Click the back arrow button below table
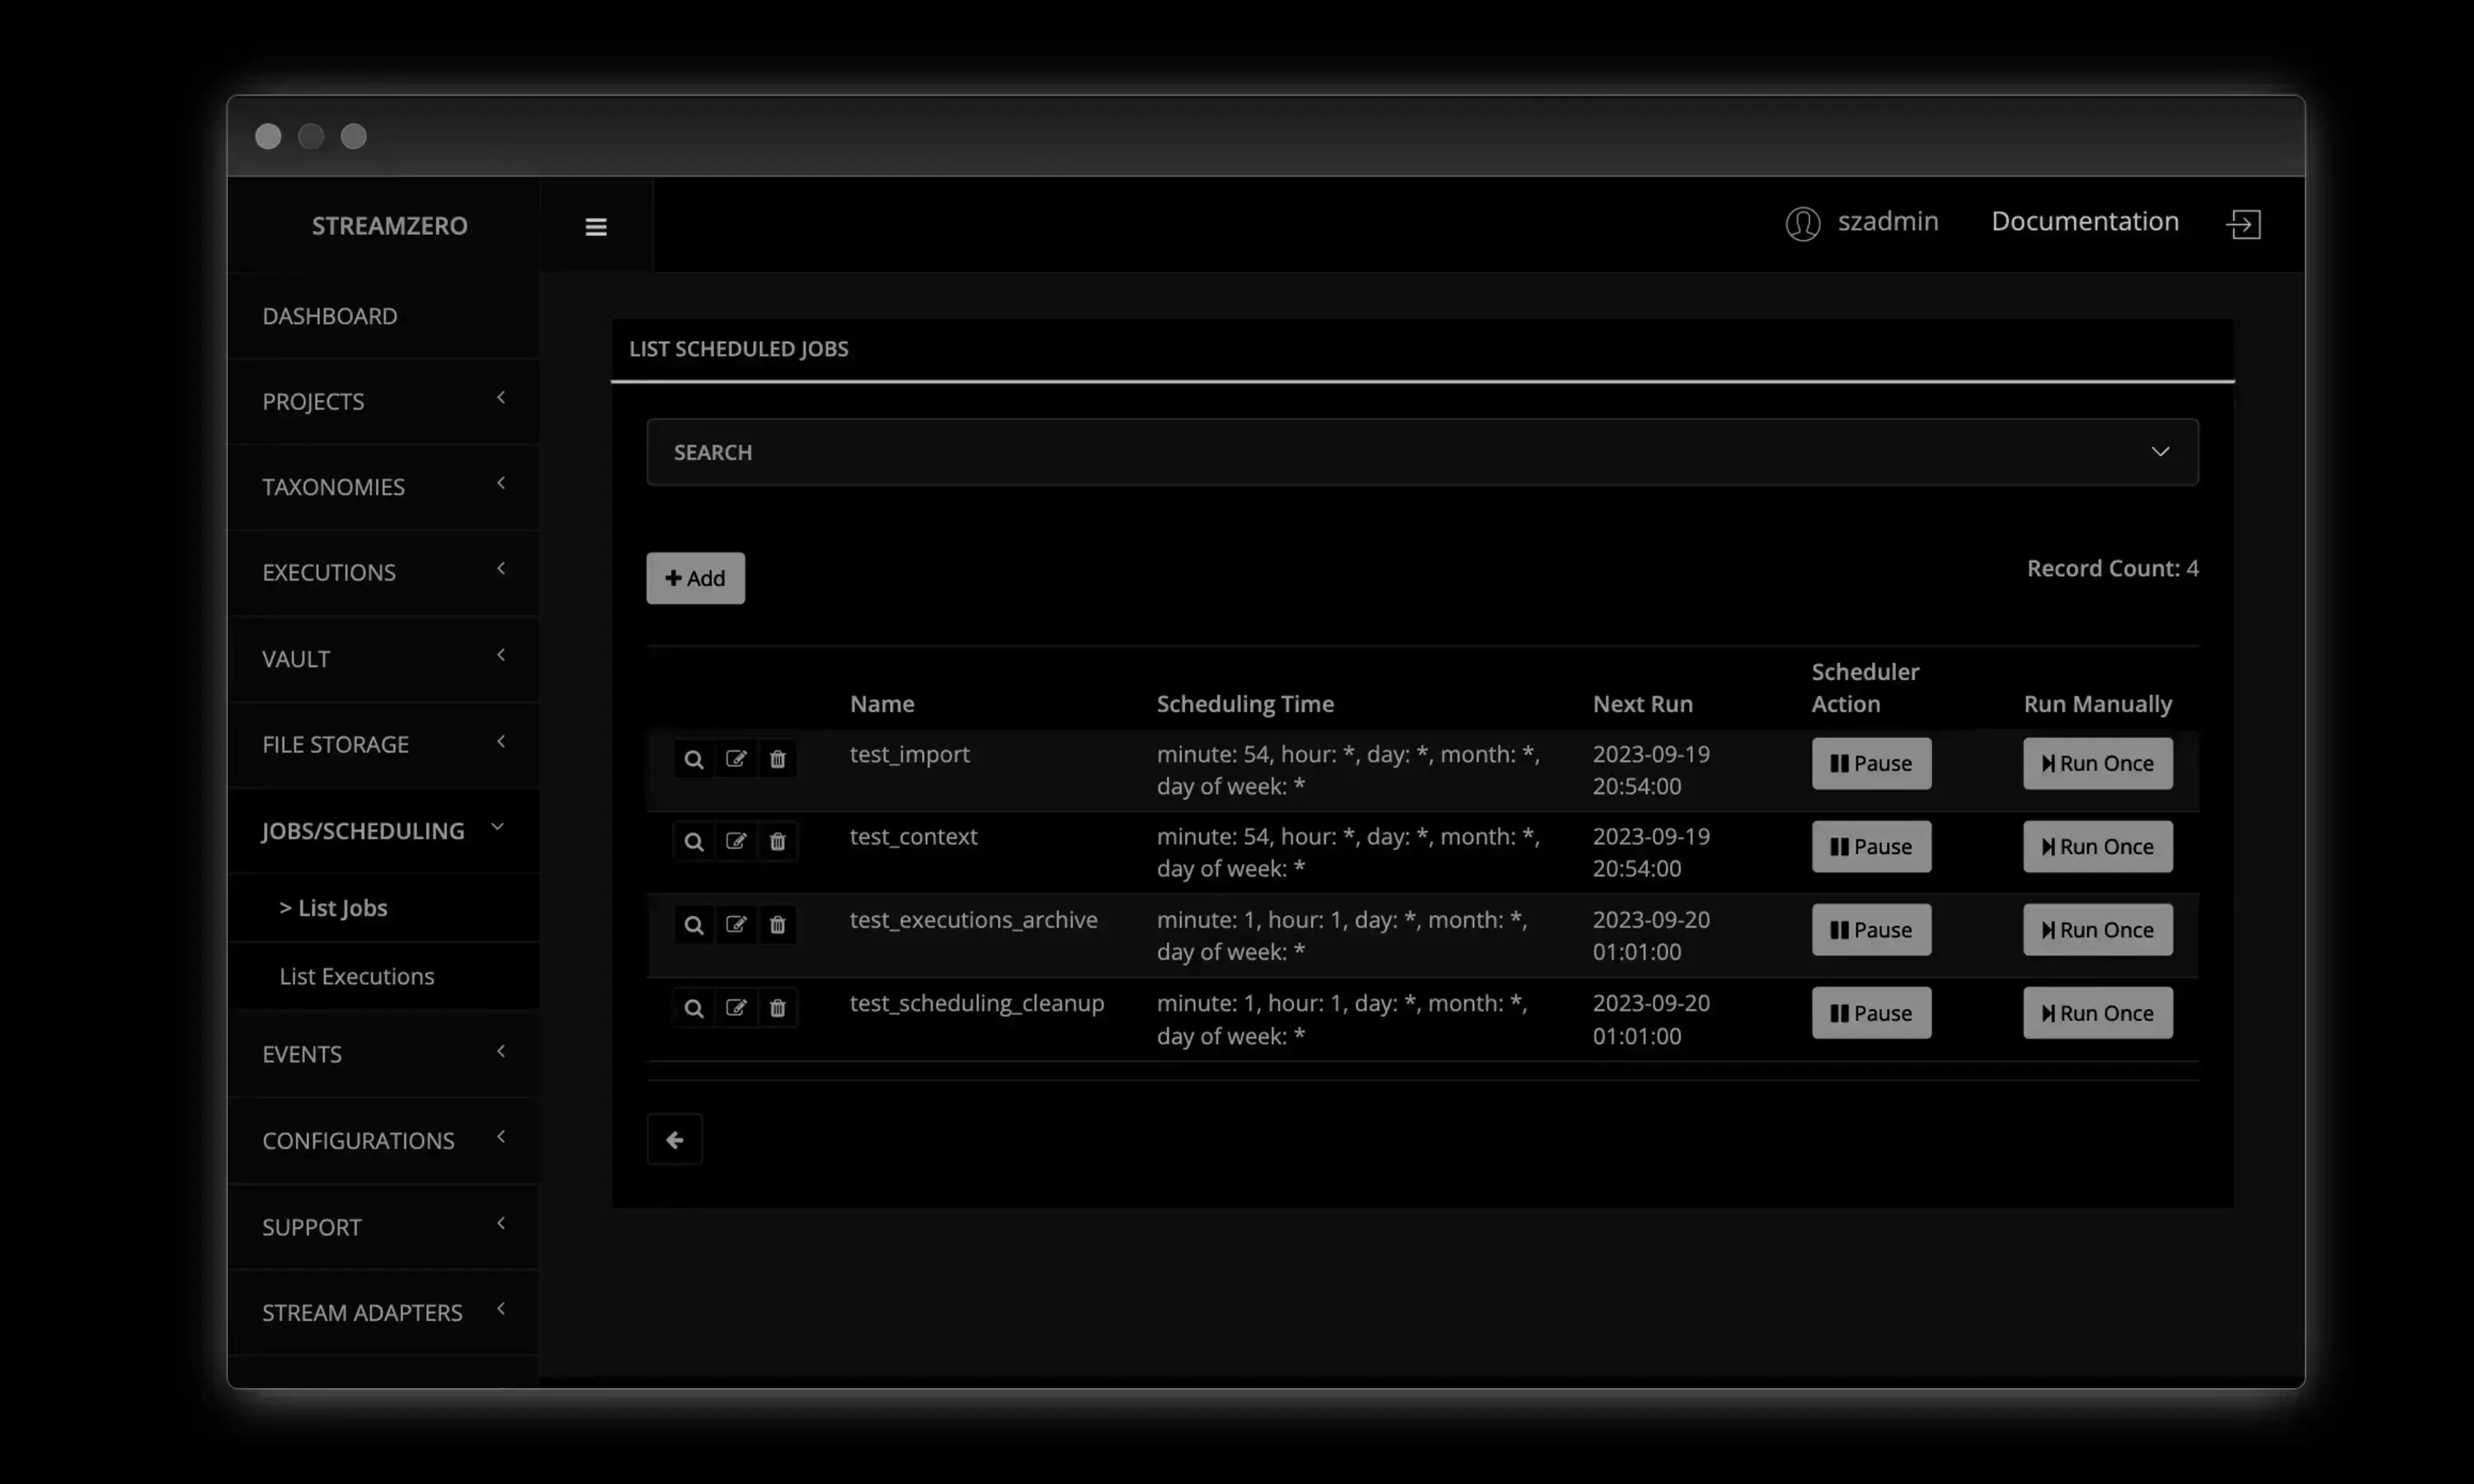 tap(675, 1139)
